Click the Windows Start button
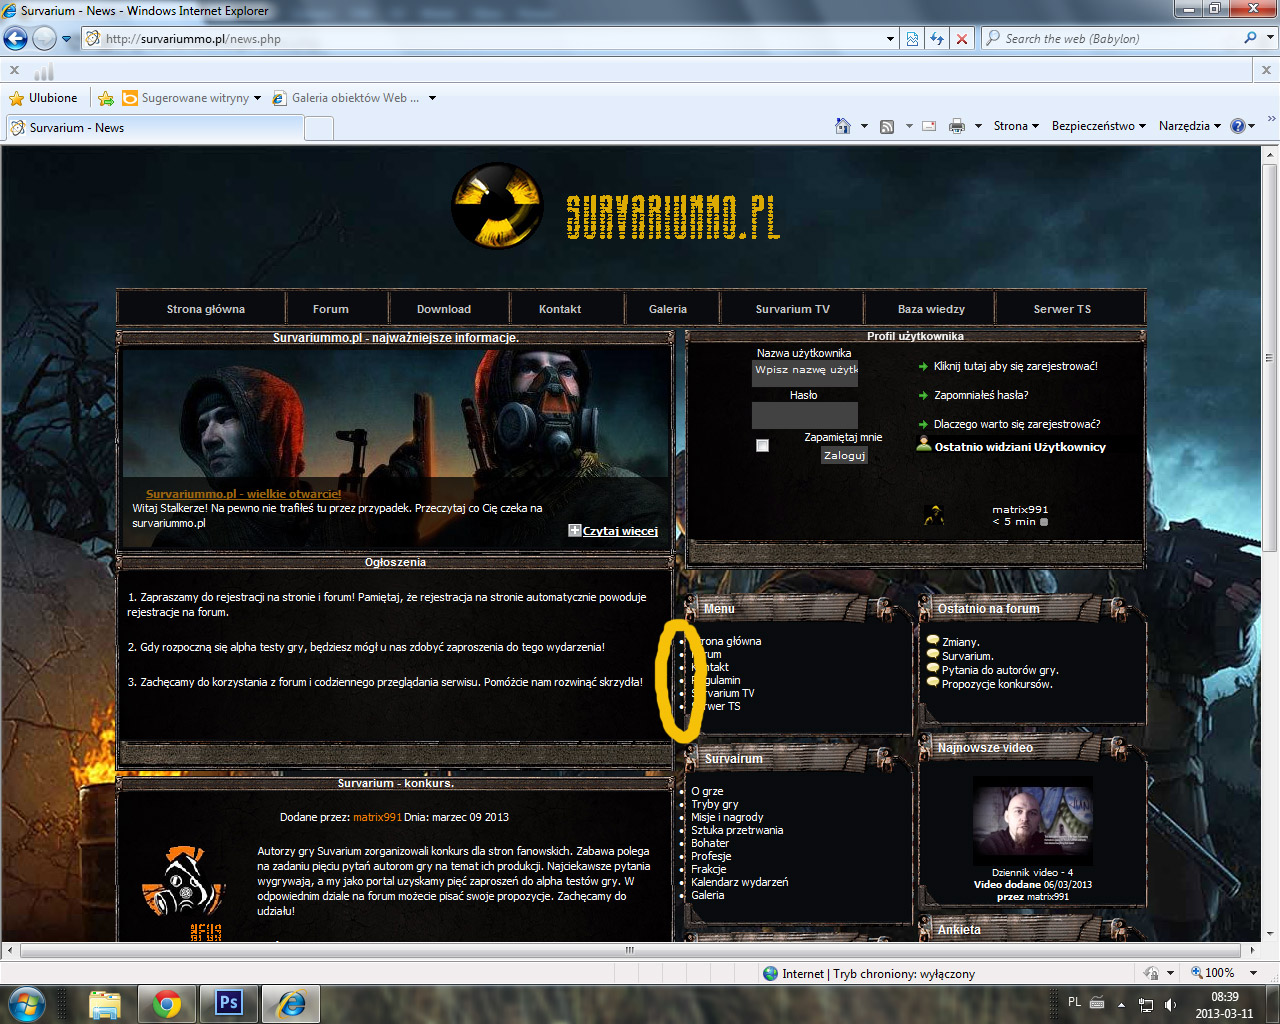Viewport: 1280px width, 1024px height. (25, 1004)
